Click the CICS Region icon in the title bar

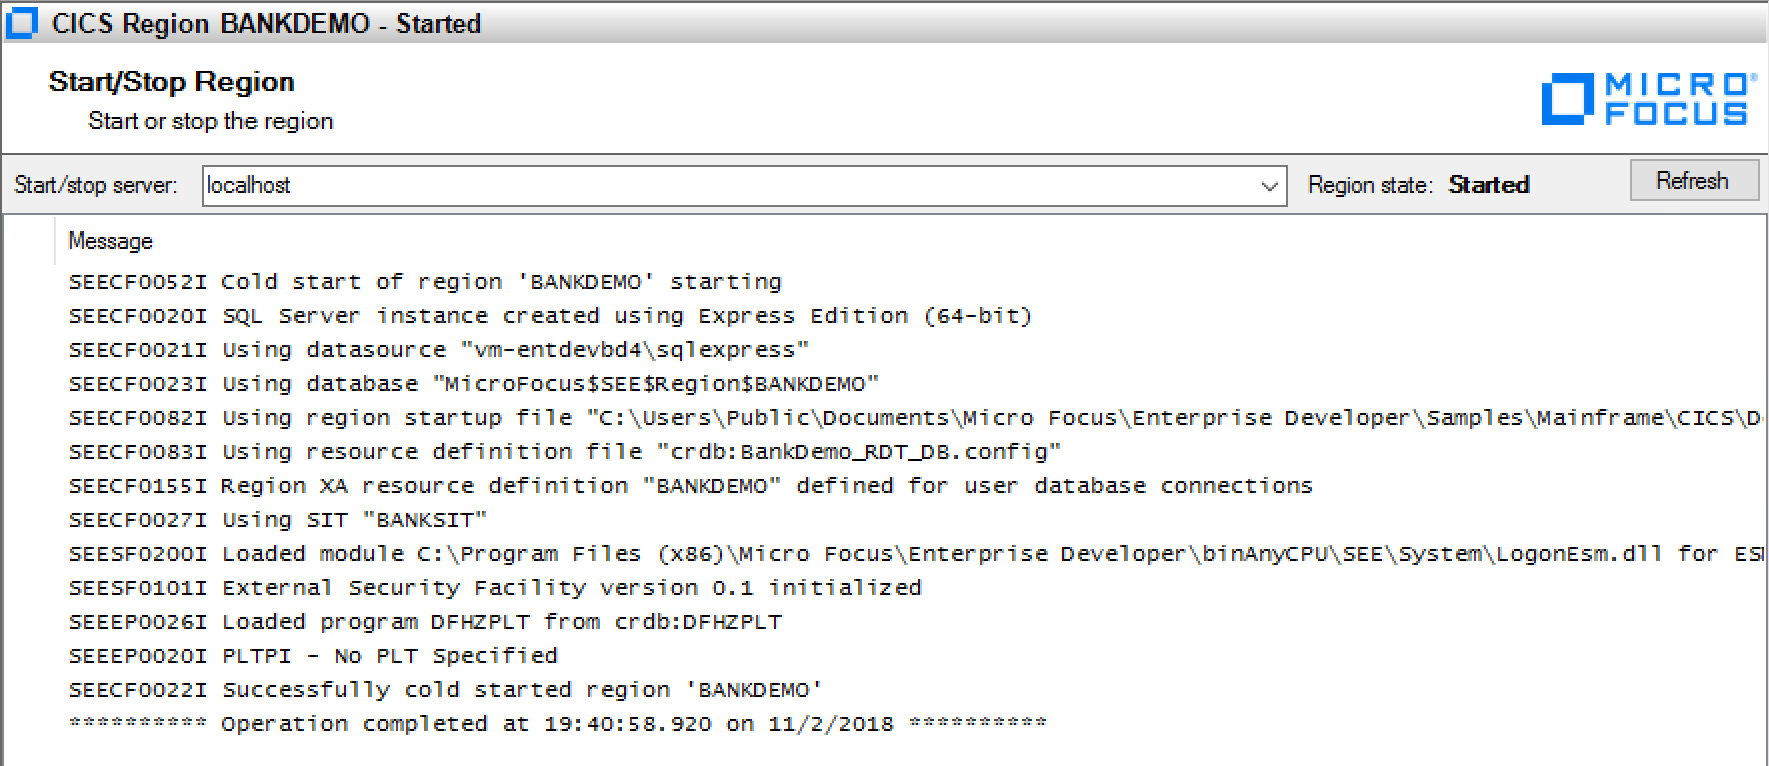20,21
